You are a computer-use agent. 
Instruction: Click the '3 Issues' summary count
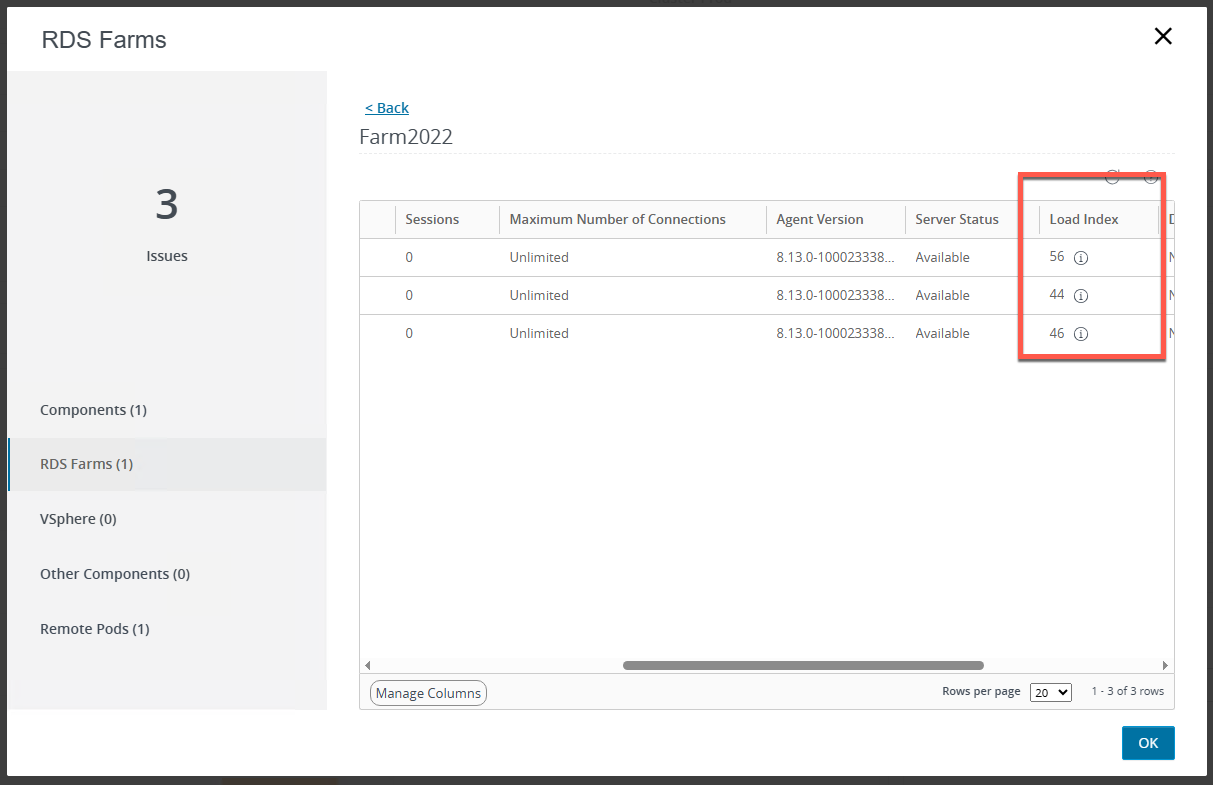click(x=167, y=224)
